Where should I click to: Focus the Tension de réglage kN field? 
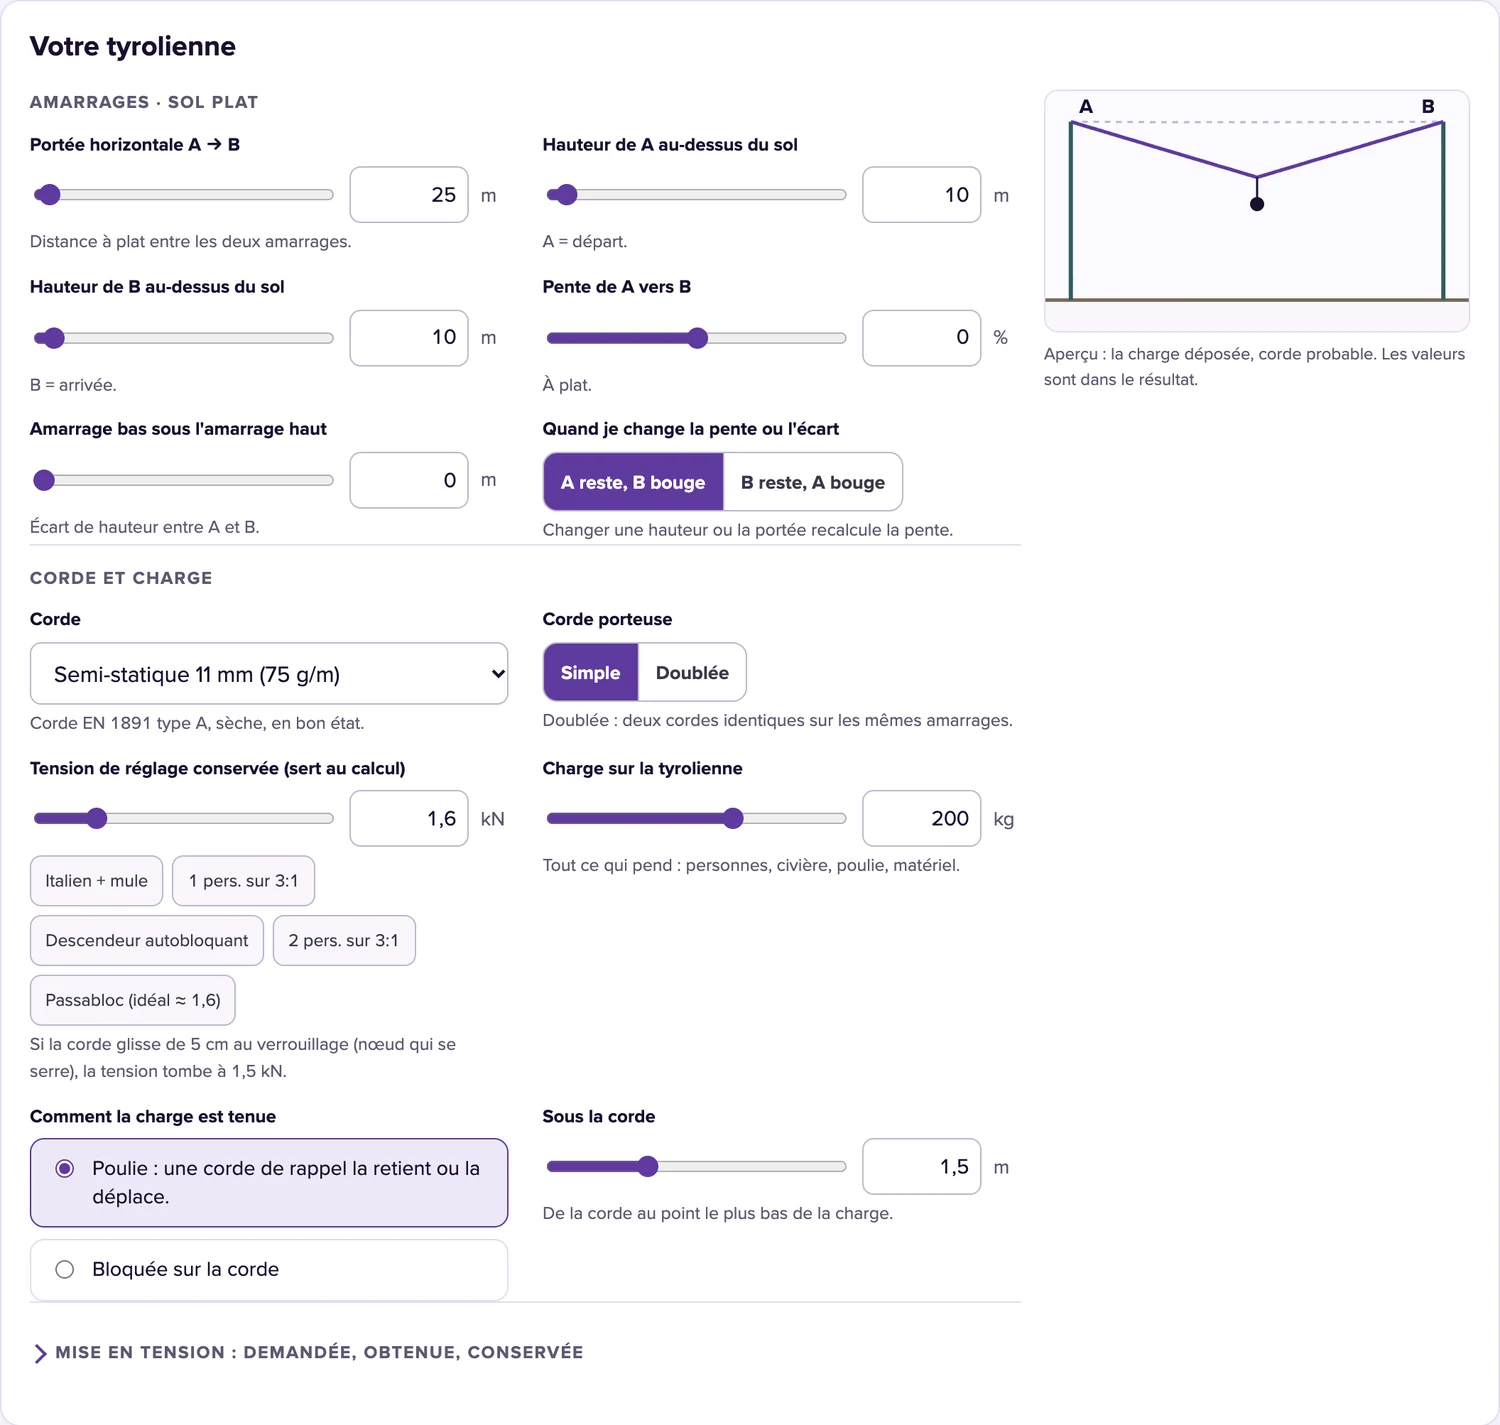tap(409, 819)
